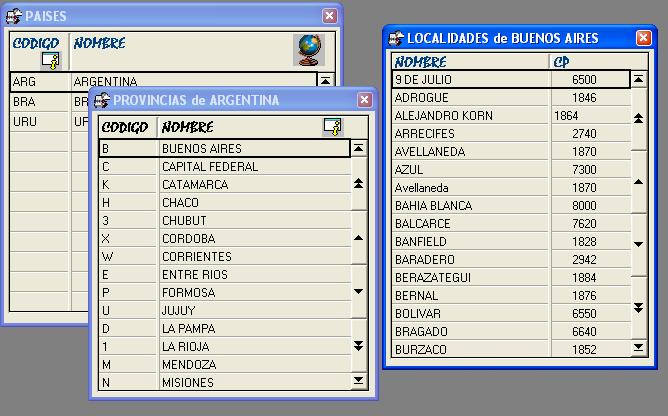
Task: Click the PROVINCIAS de ARGENTINA title icon
Action: coord(102,100)
